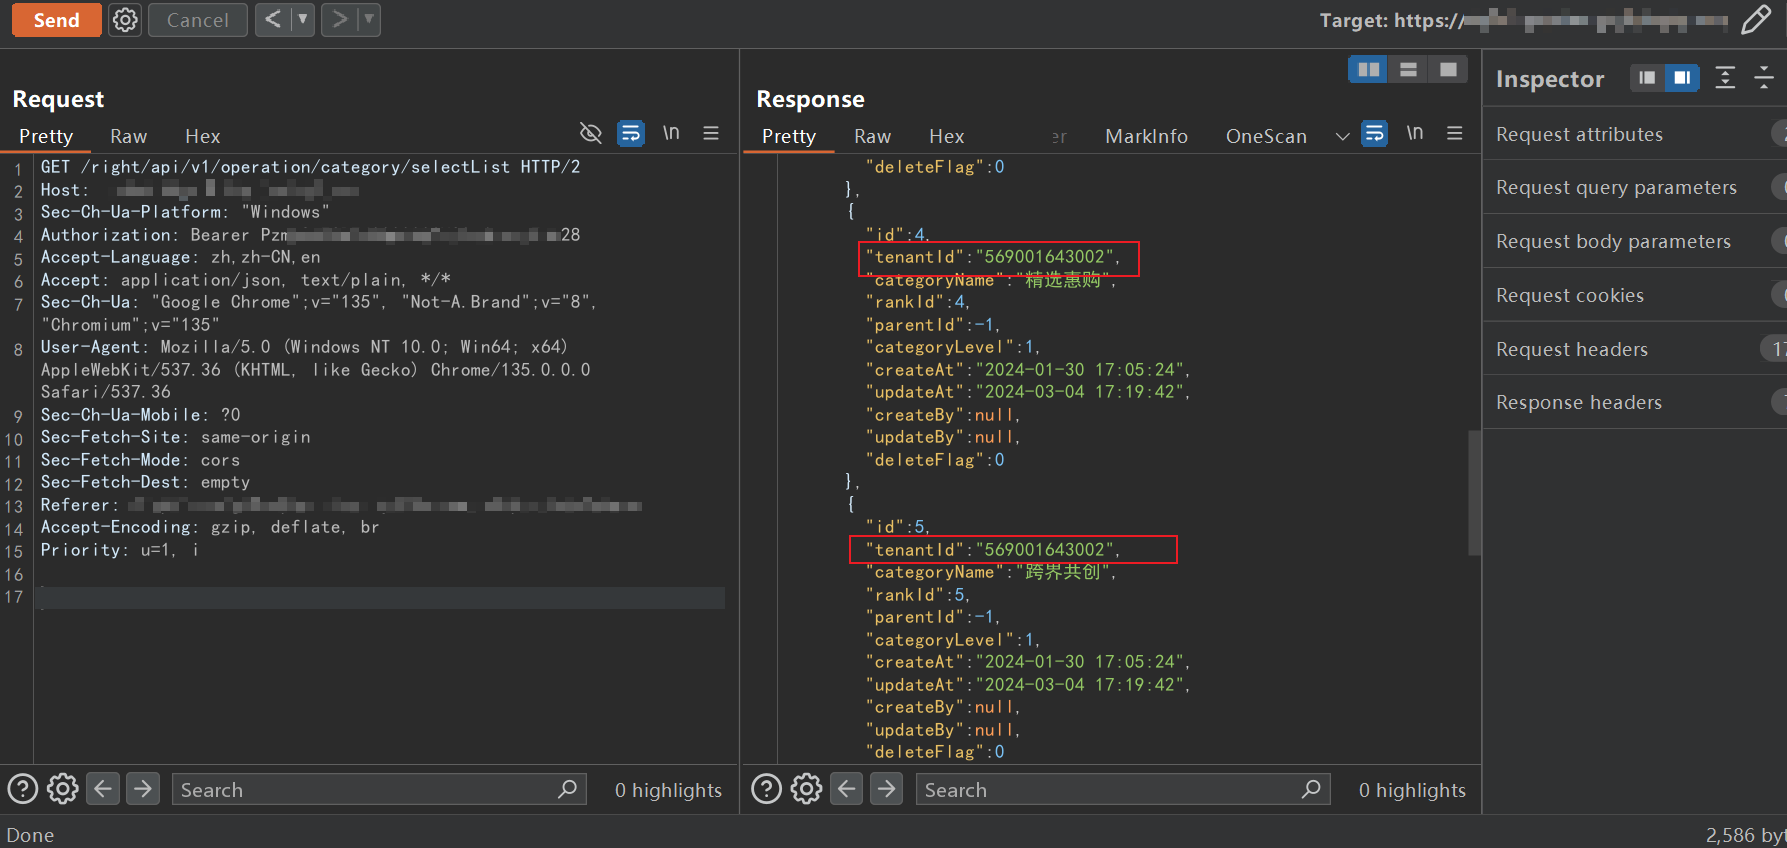Collapse all Inspector sections icon

(1764, 77)
